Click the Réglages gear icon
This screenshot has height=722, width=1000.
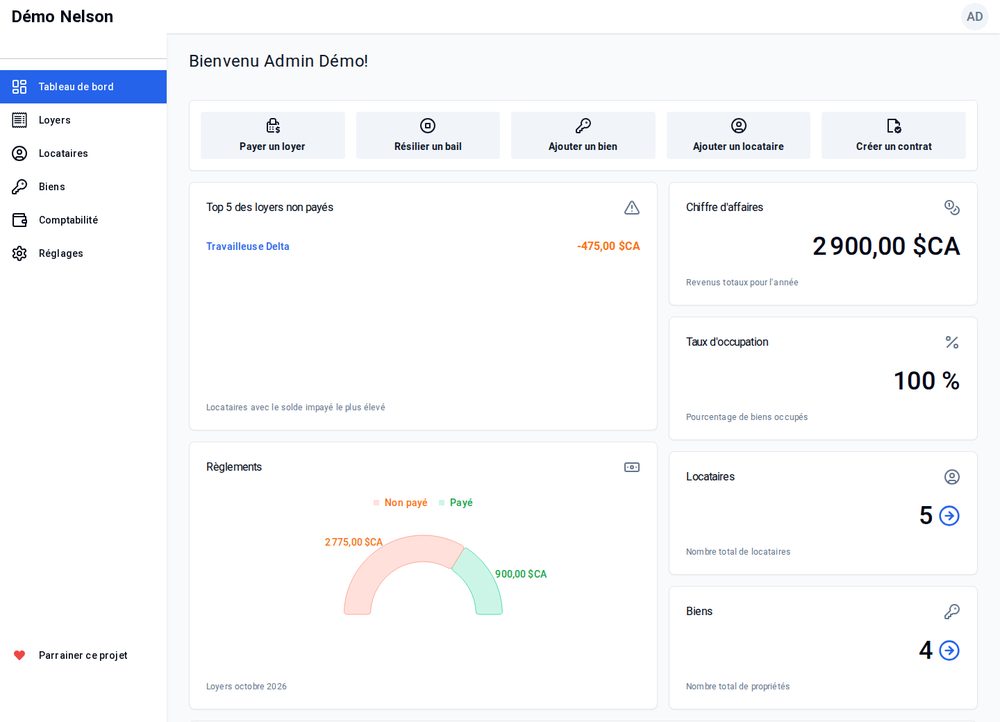(20, 253)
